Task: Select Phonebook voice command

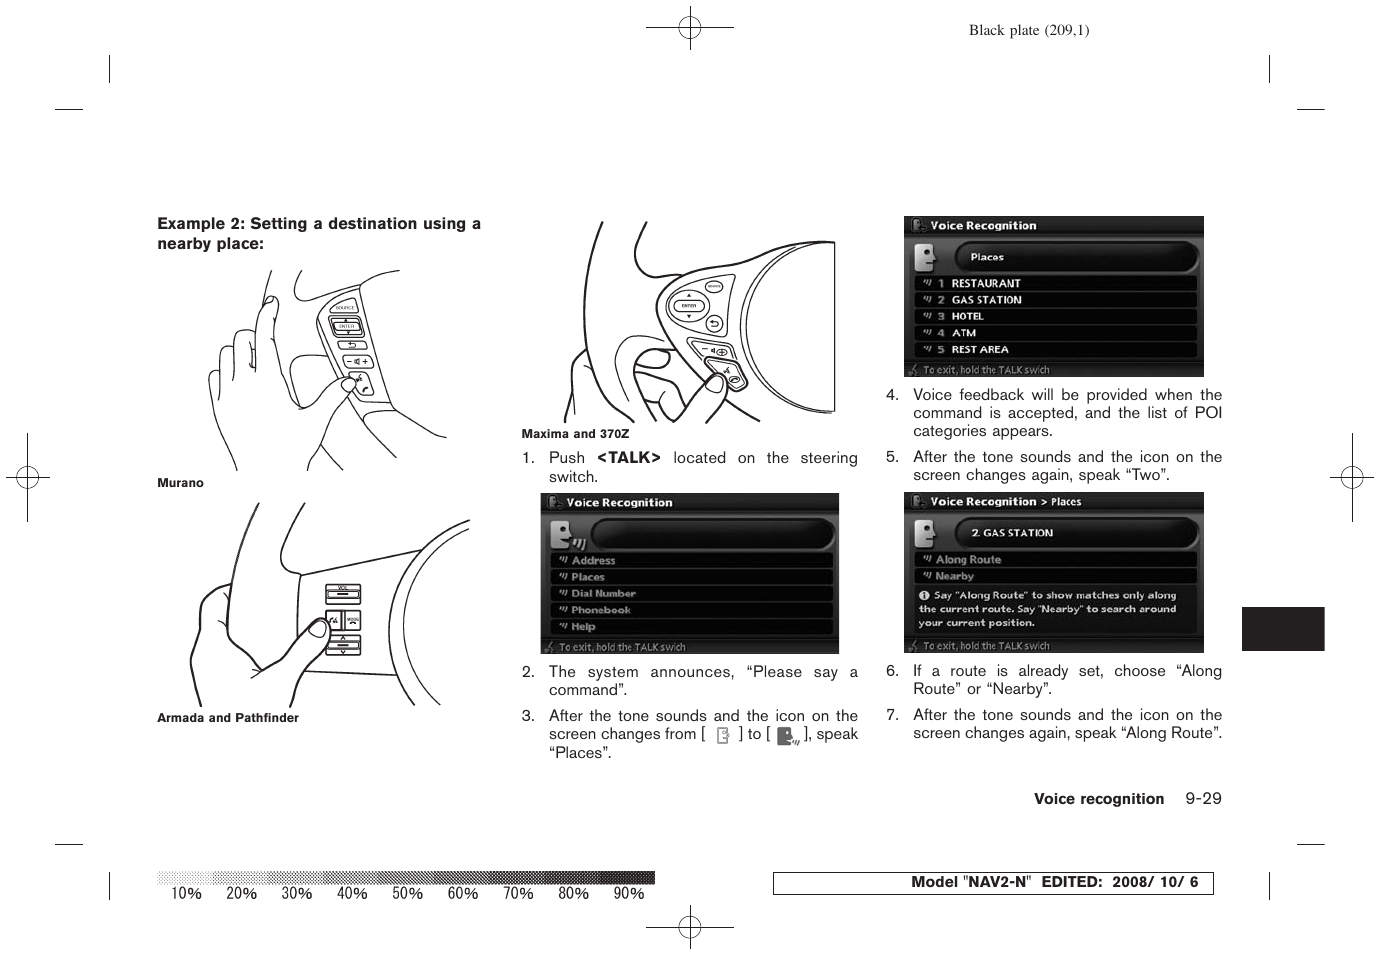Action: point(692,610)
